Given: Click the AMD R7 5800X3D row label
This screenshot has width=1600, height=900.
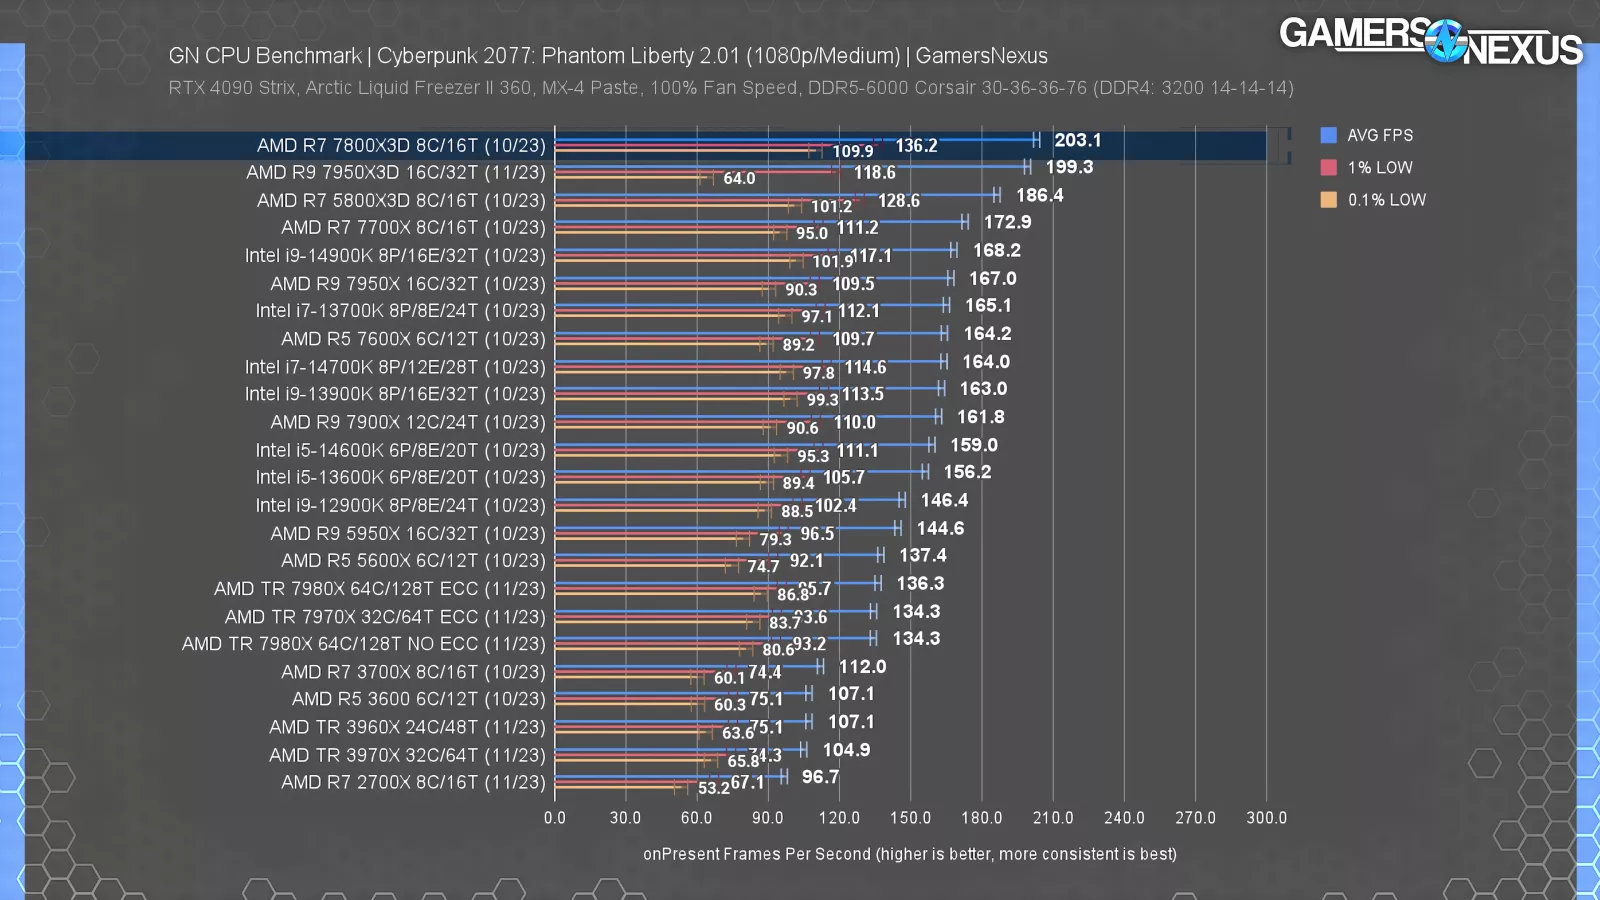Looking at the screenshot, I should 401,200.
